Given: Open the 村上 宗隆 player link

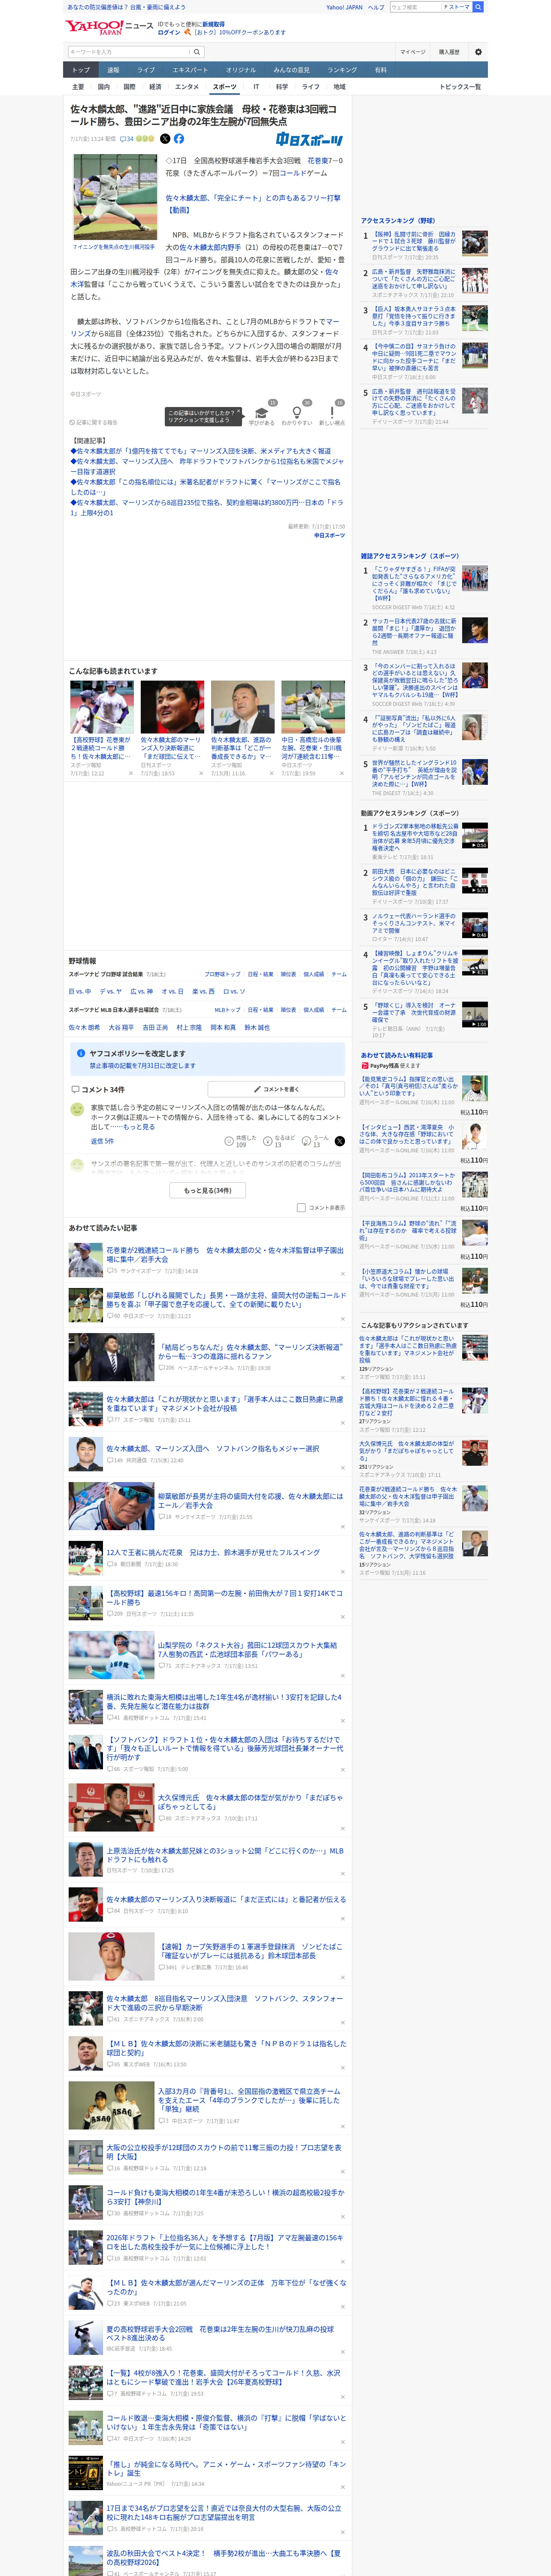Looking at the screenshot, I should click(x=189, y=1027).
